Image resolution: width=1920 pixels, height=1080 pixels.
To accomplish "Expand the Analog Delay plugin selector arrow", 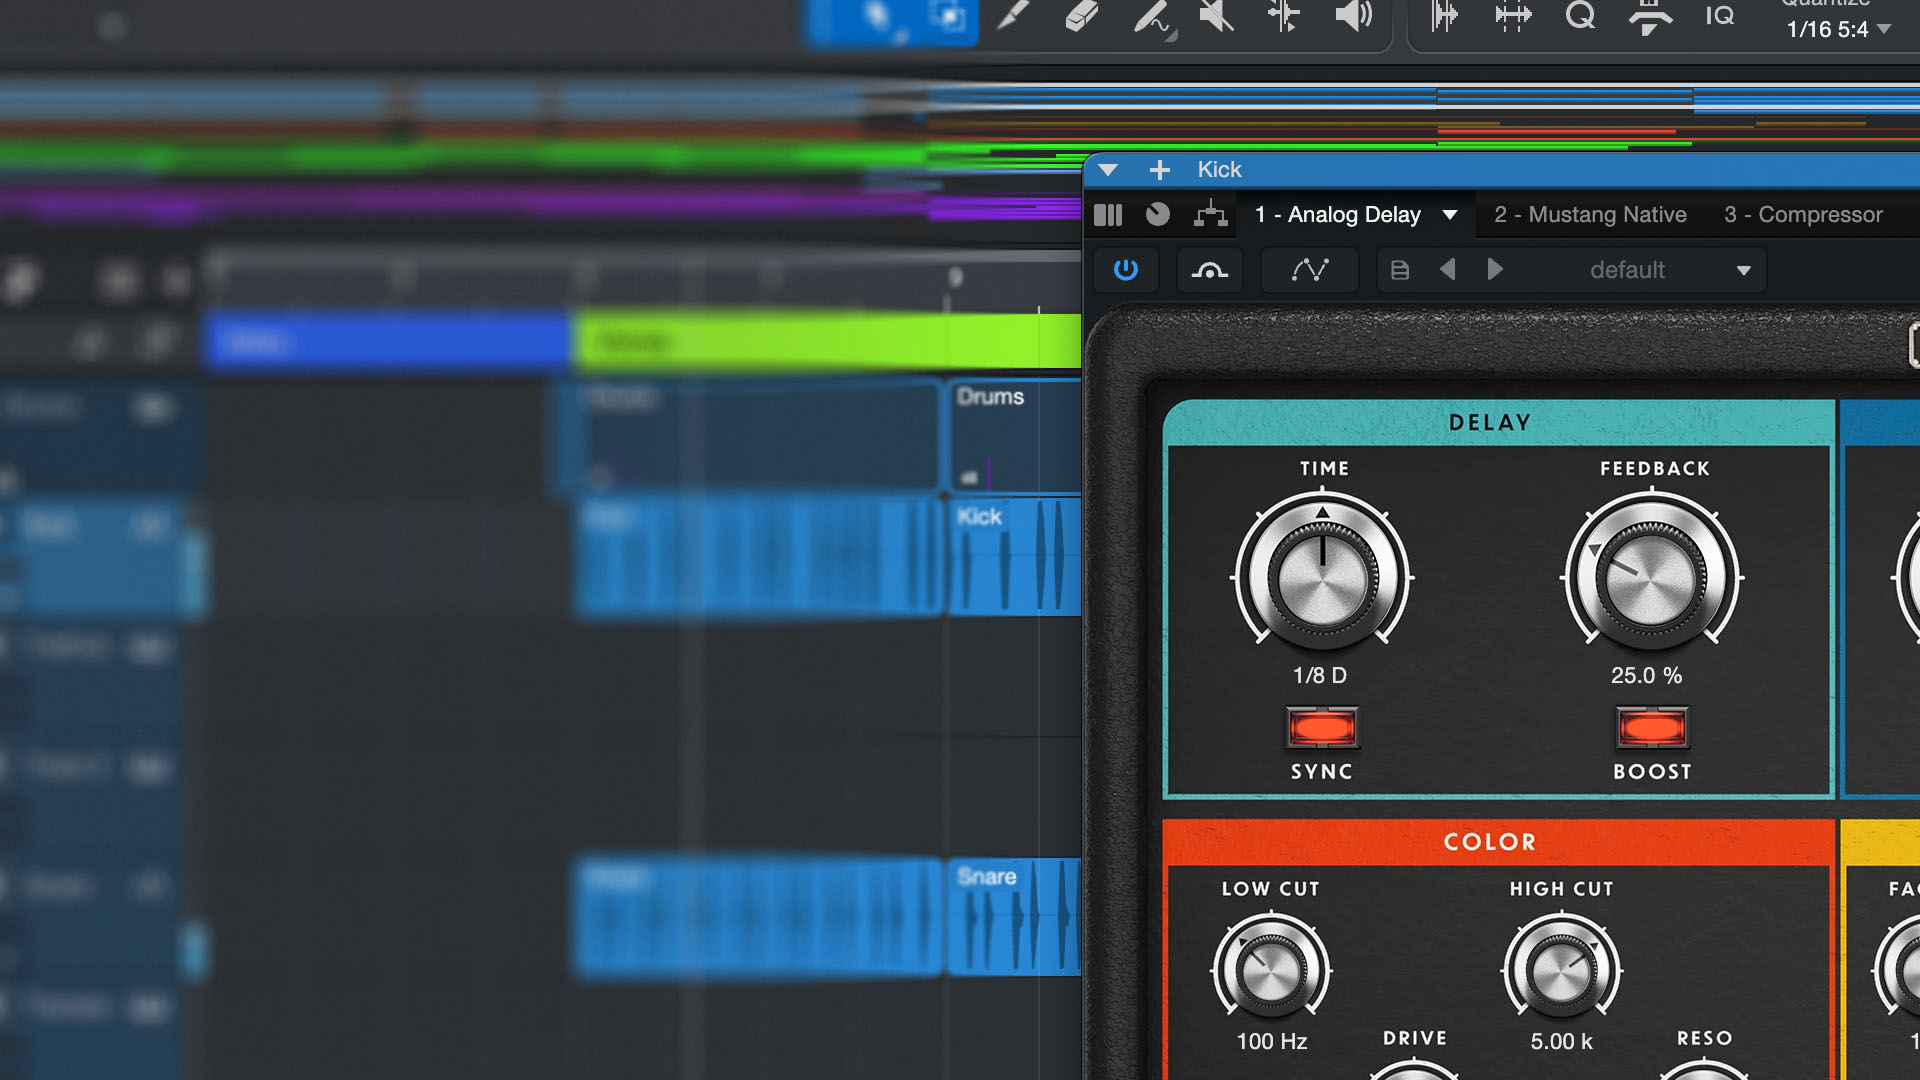I will click(x=1449, y=215).
